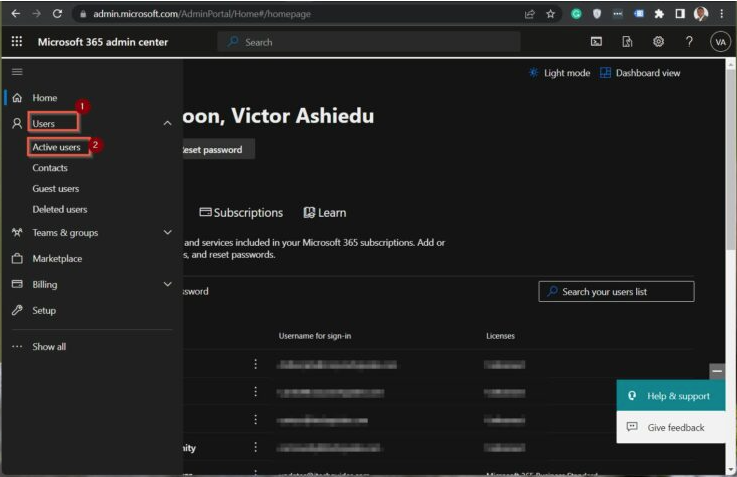Switch to Light mode
Viewport: 737px width, 477px height.
pyautogui.click(x=559, y=73)
